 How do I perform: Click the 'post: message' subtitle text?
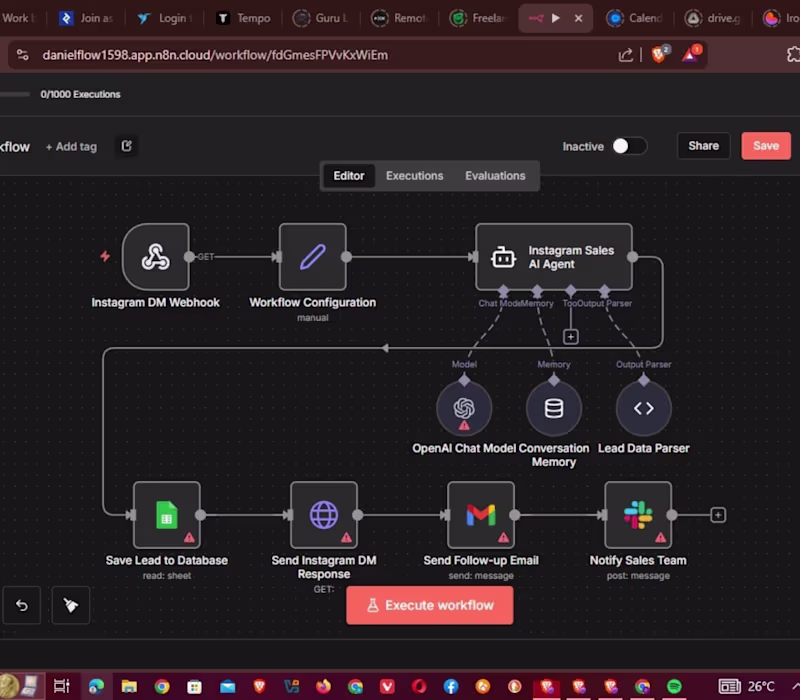[x=638, y=576]
